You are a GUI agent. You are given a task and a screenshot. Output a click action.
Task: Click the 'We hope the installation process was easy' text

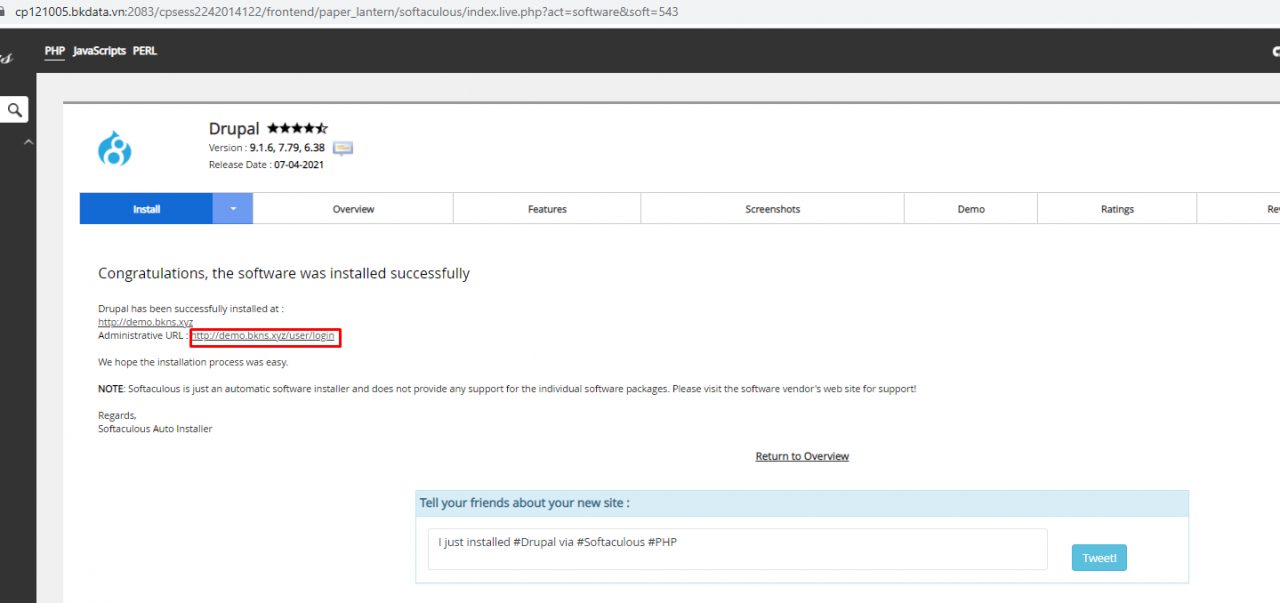click(193, 362)
